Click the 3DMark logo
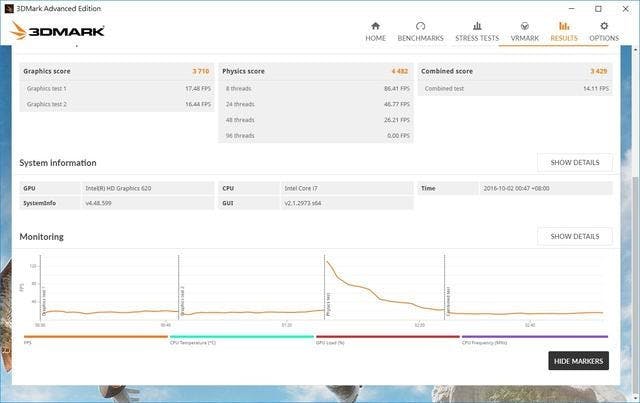The image size is (640, 403). point(48,30)
